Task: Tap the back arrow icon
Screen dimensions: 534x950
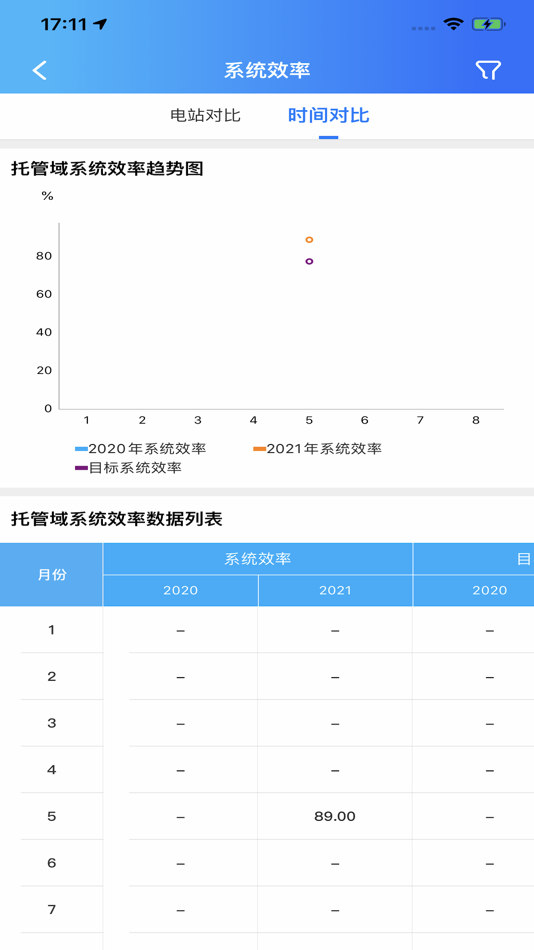Action: click(x=39, y=70)
